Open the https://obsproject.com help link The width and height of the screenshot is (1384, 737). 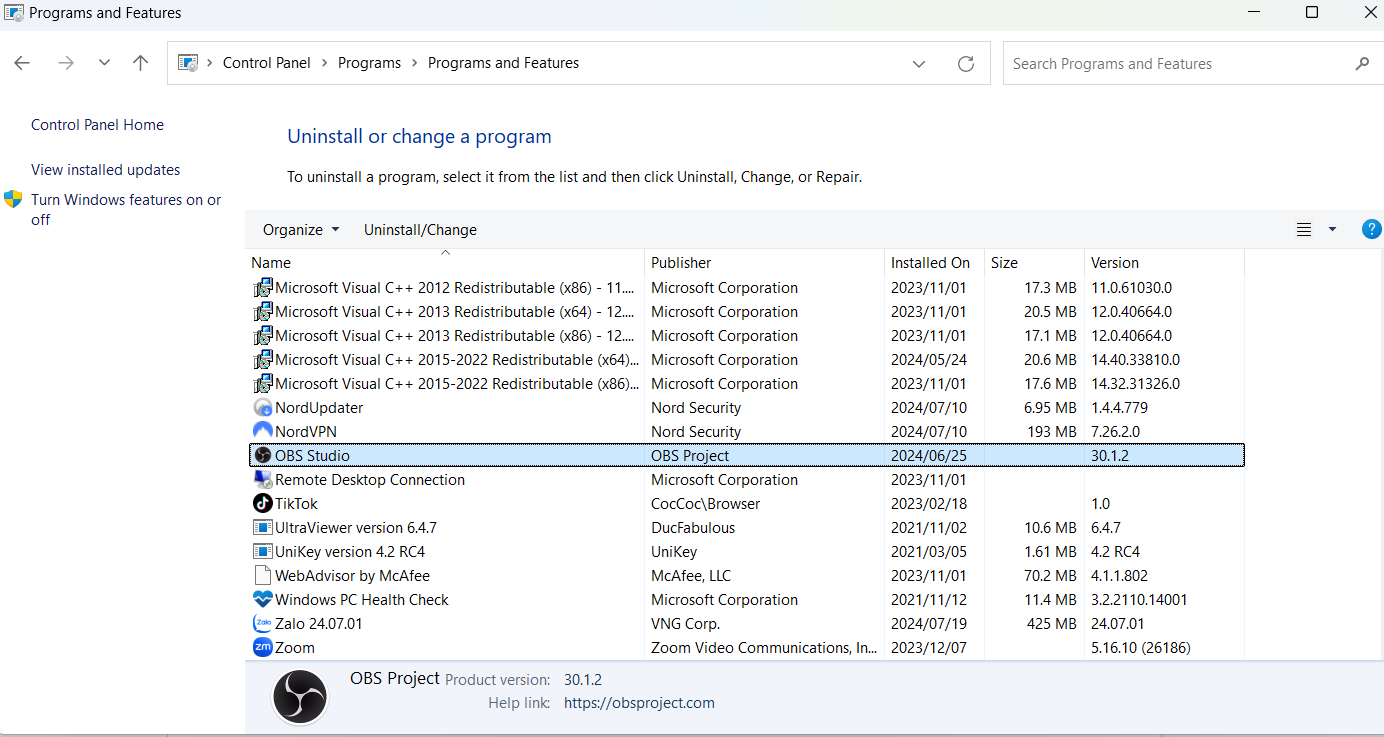click(x=639, y=703)
